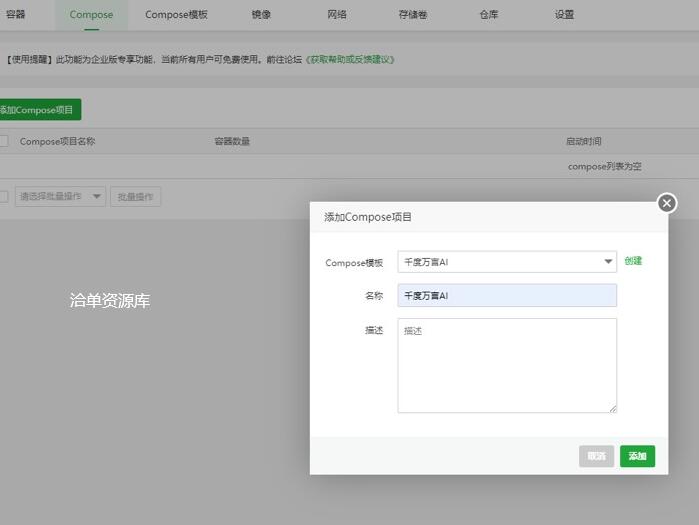Open the 网络 tab

coord(337,14)
